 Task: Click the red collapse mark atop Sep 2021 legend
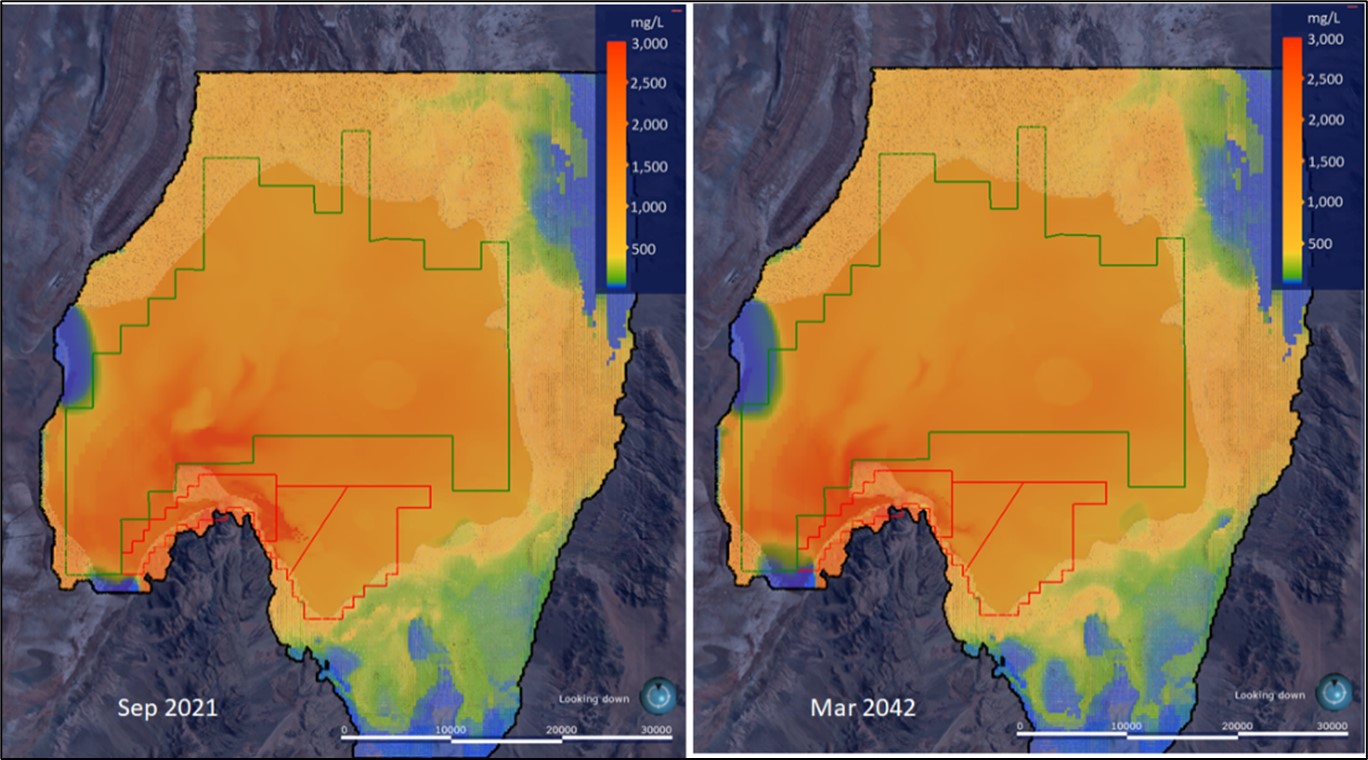[679, 11]
